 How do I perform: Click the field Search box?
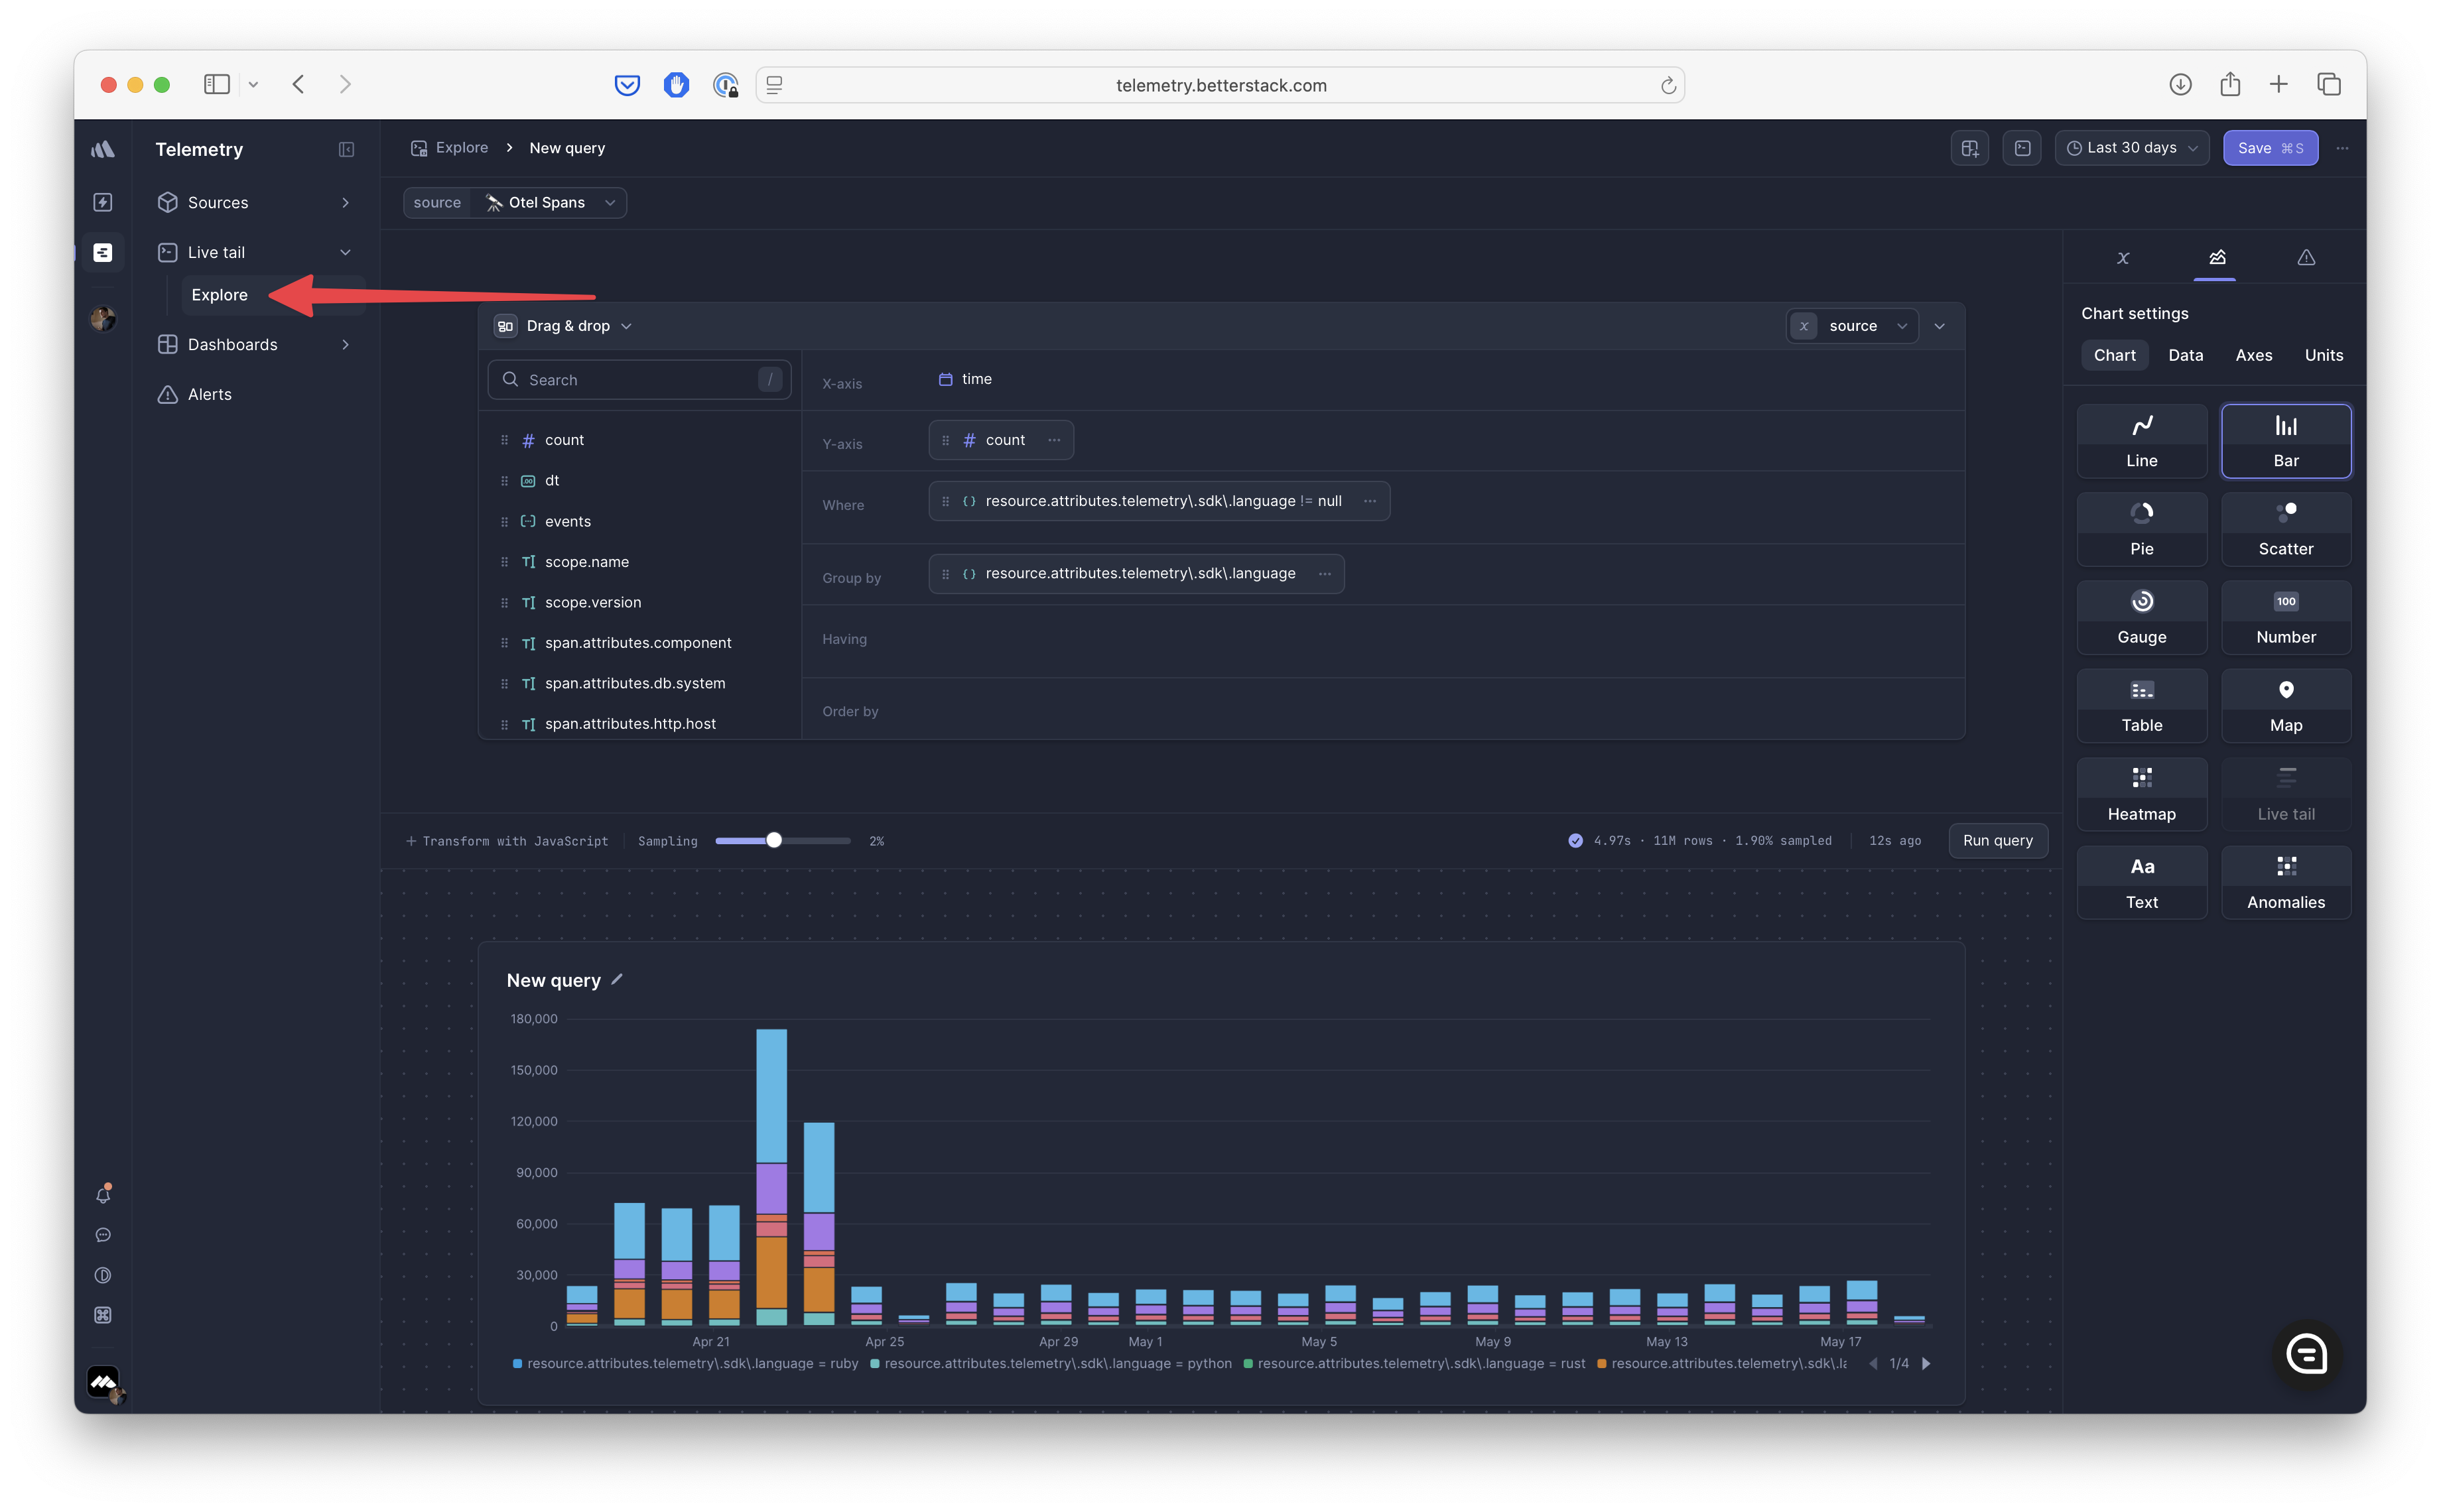(639, 380)
